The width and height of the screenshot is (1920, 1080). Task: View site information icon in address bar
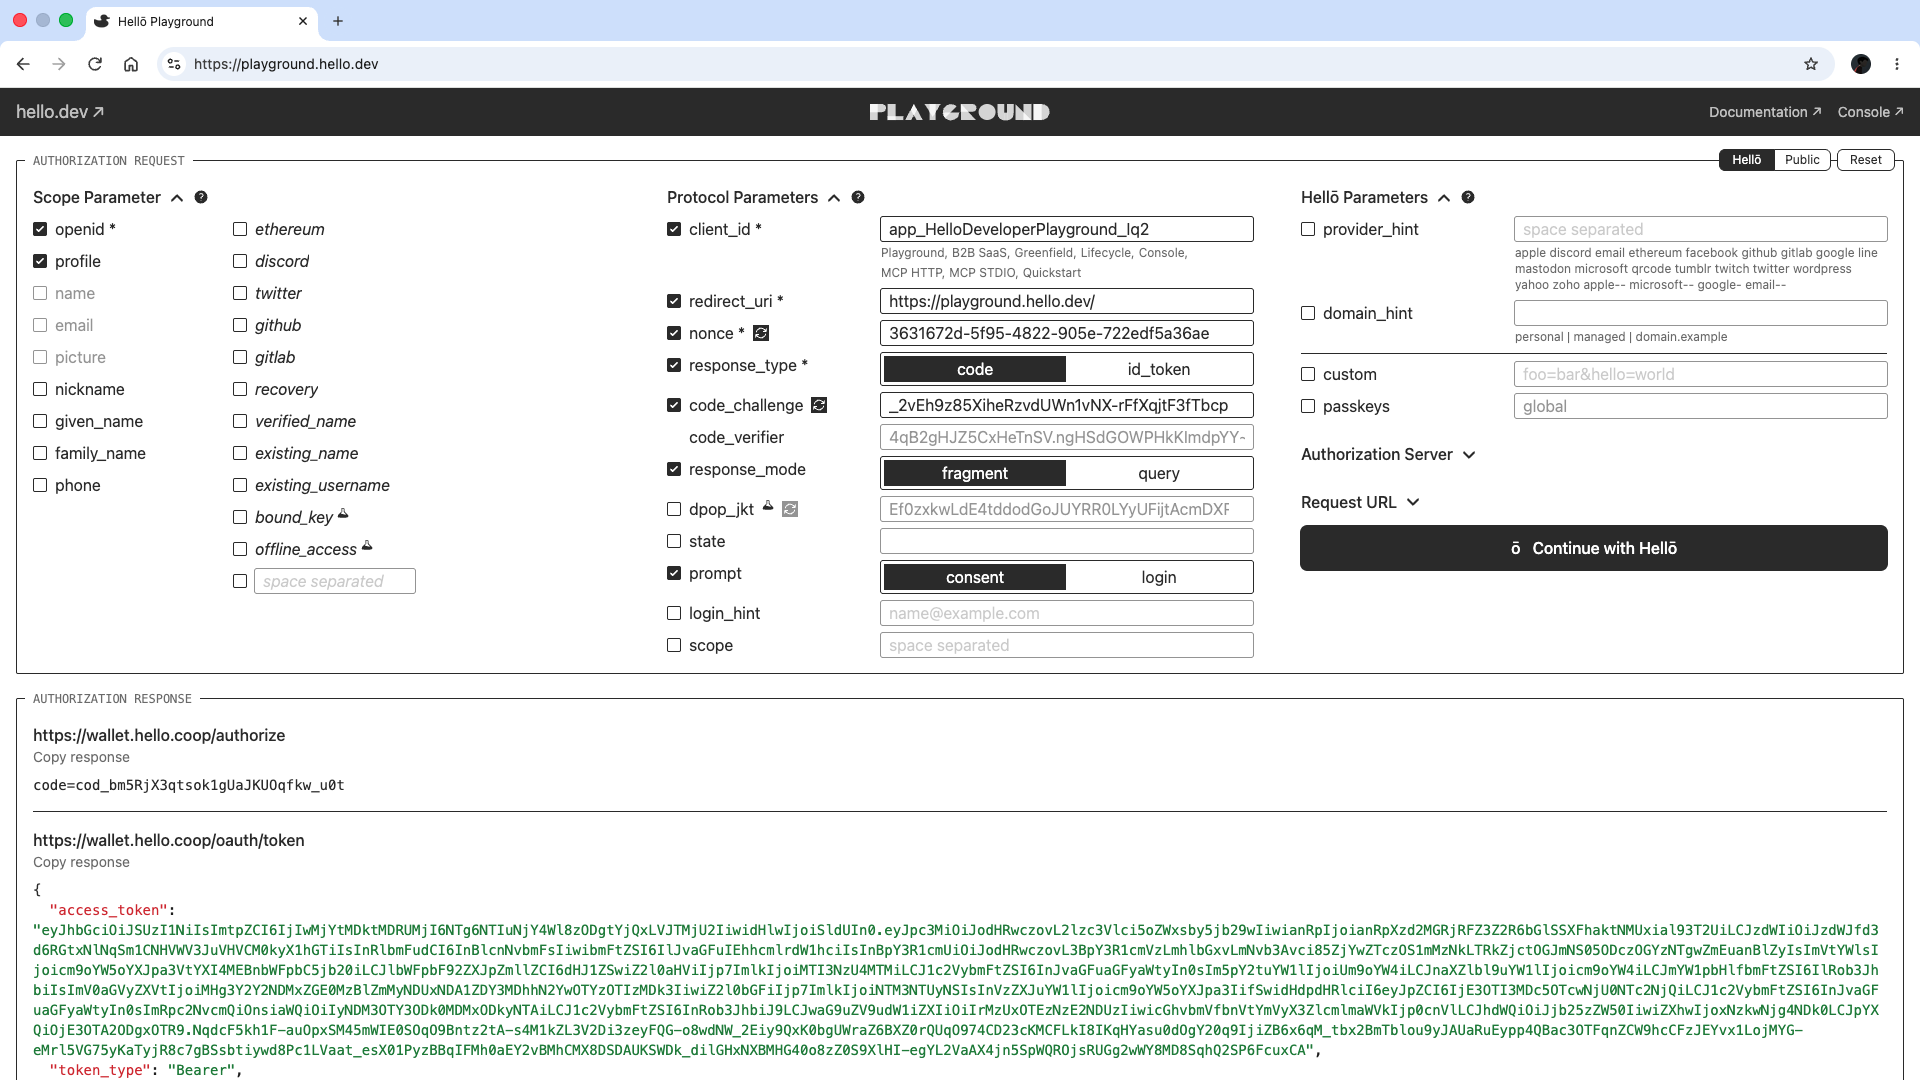pyautogui.click(x=174, y=64)
